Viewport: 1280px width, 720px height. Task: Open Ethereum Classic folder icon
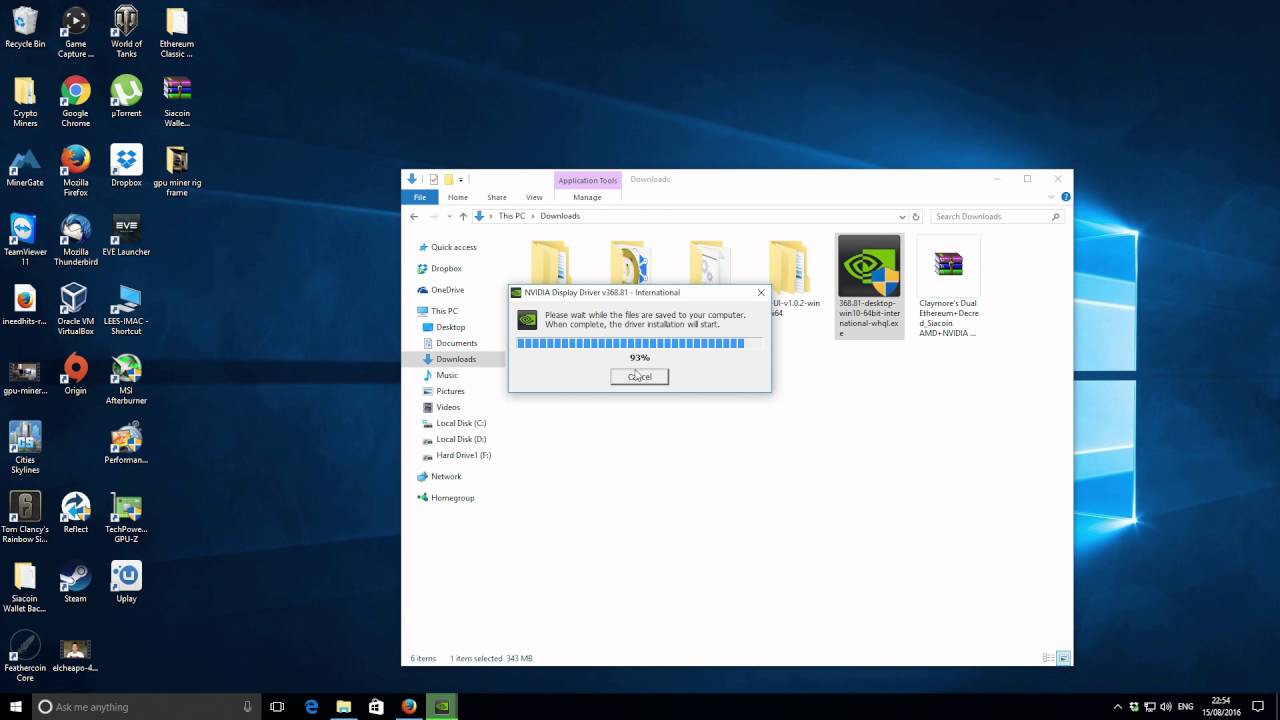tap(176, 32)
